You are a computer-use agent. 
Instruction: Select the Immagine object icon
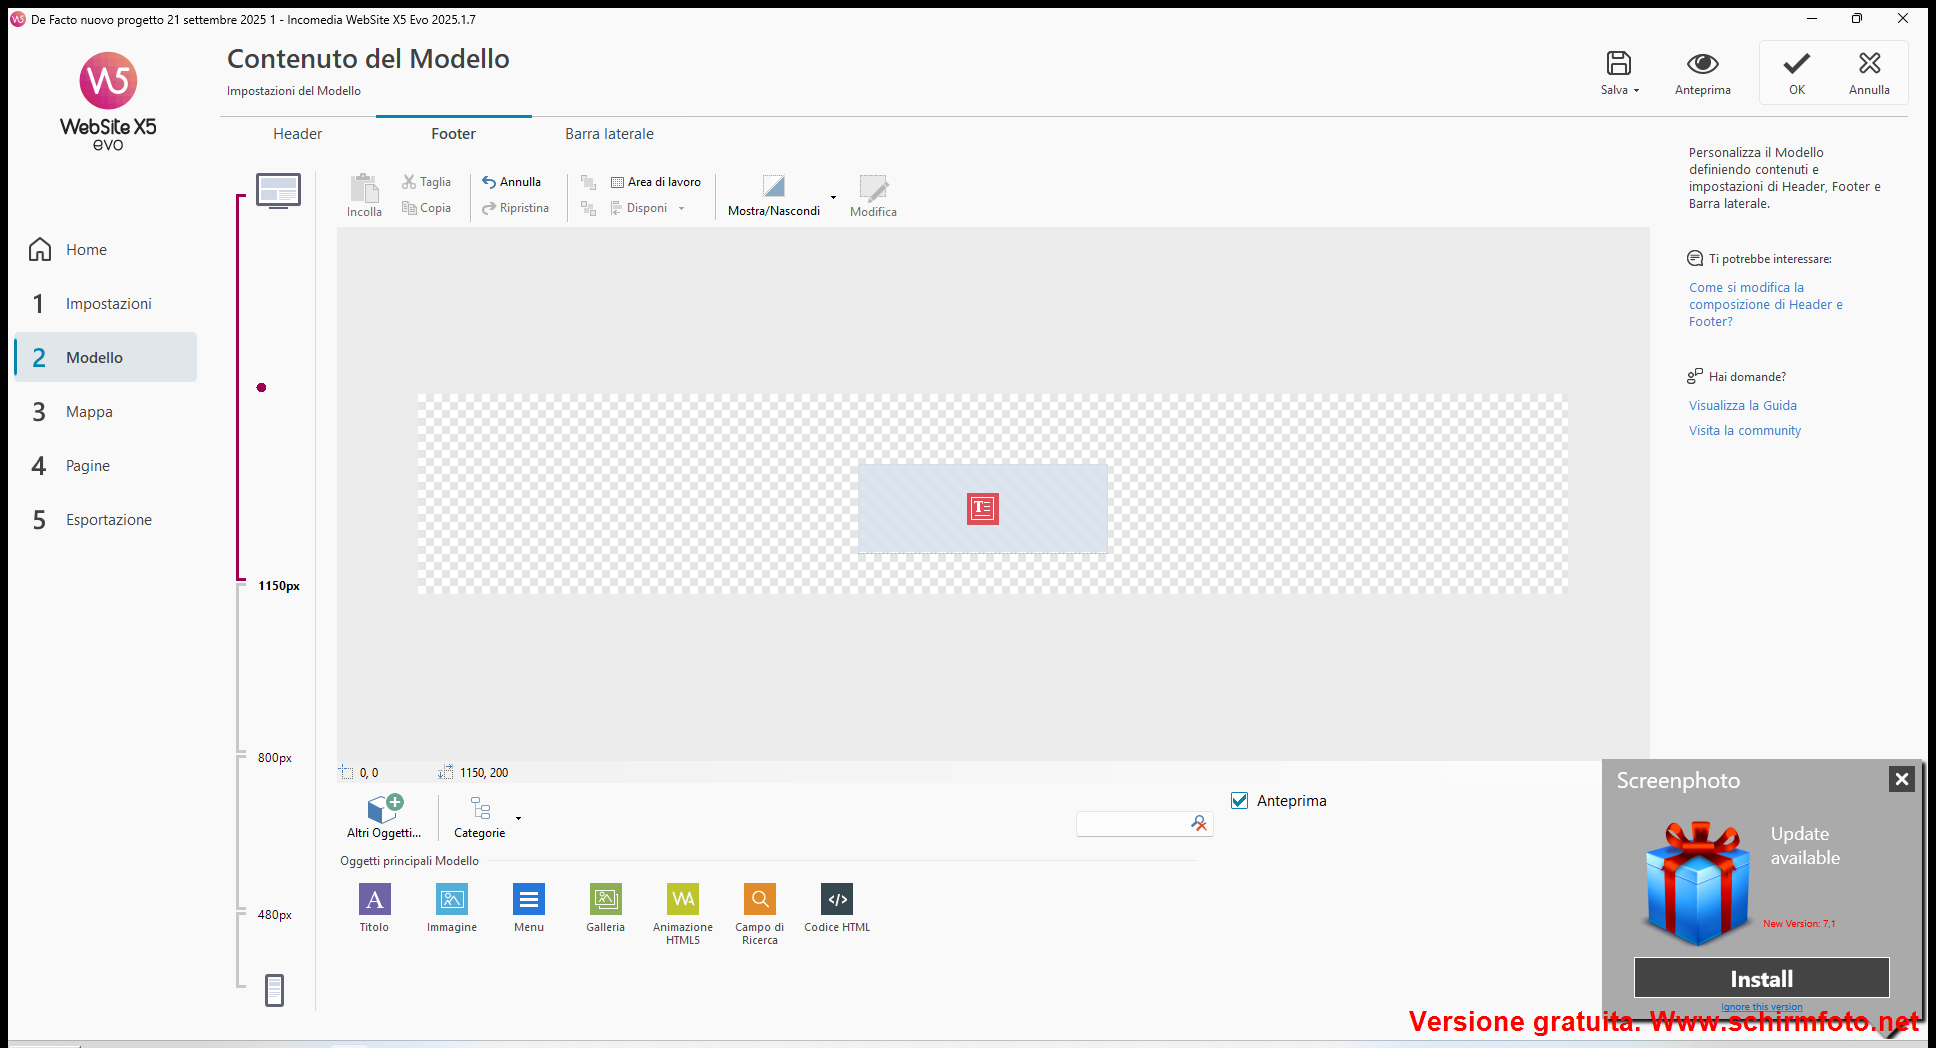[x=451, y=900]
